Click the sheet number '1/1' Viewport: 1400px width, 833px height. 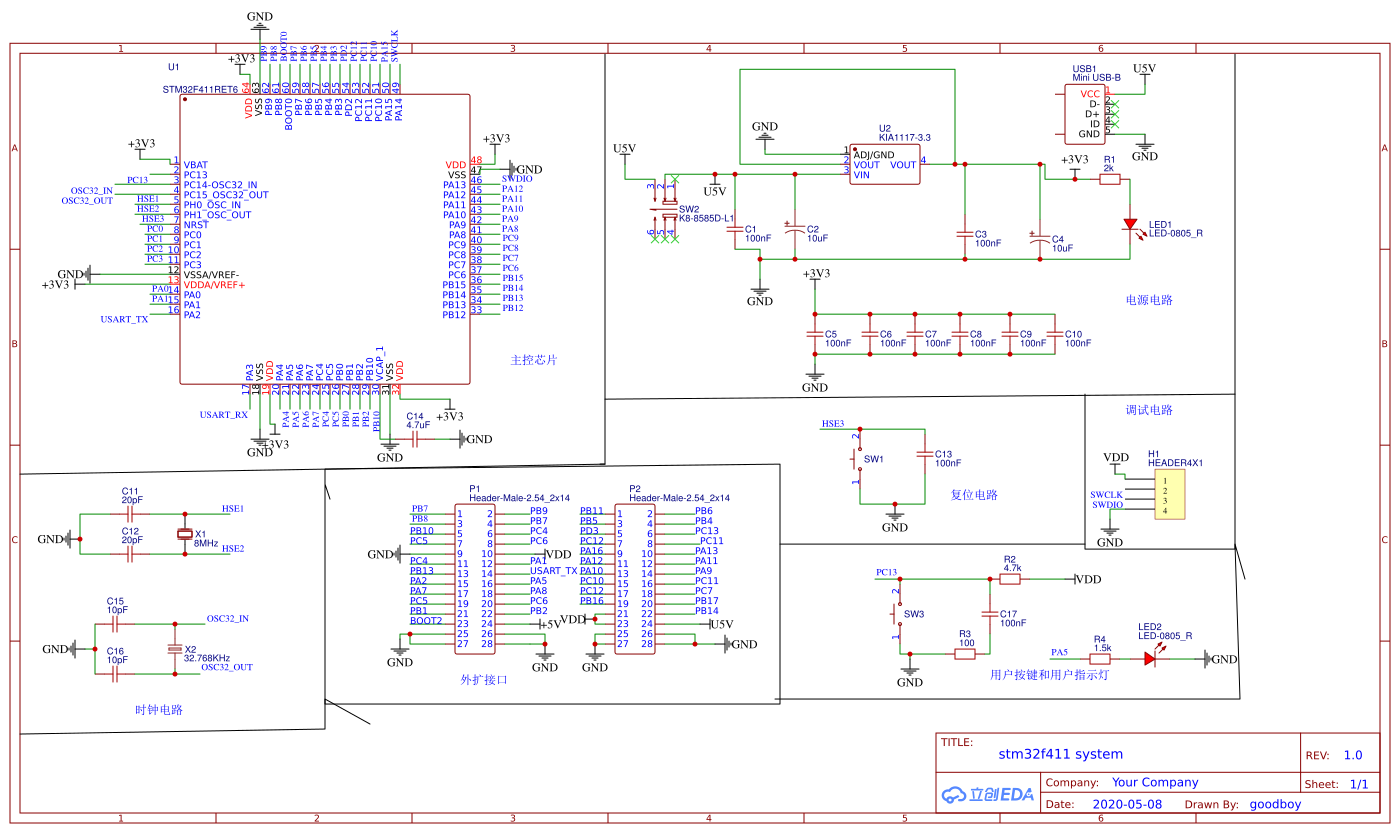click(1359, 785)
